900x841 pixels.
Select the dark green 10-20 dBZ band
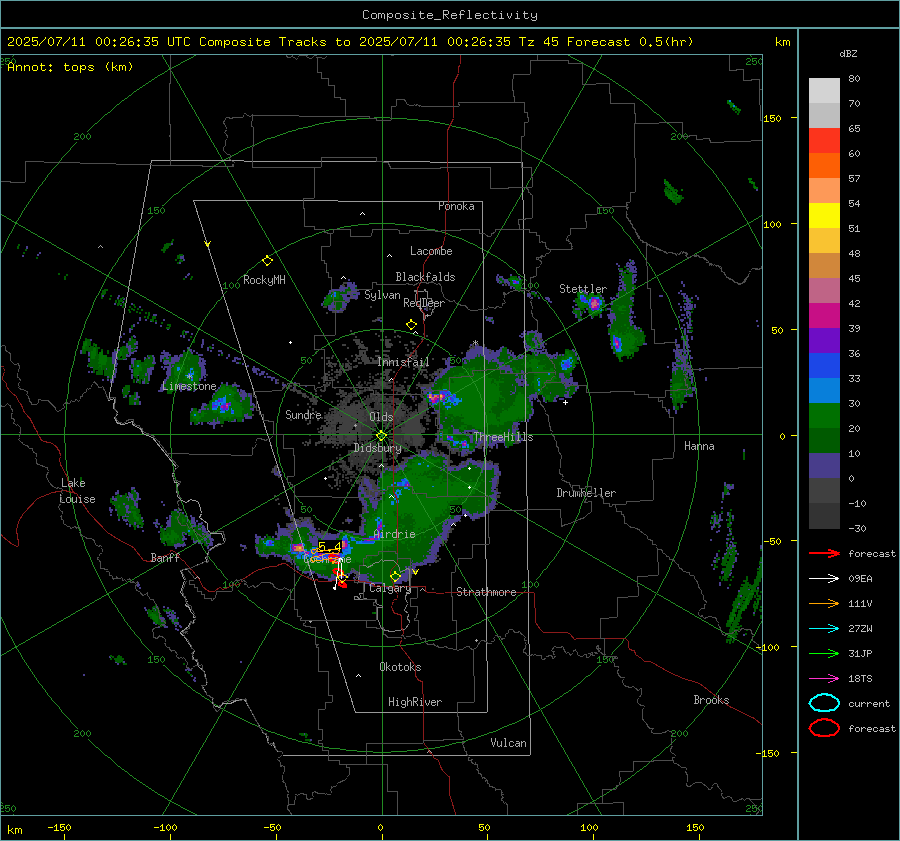(x=824, y=441)
